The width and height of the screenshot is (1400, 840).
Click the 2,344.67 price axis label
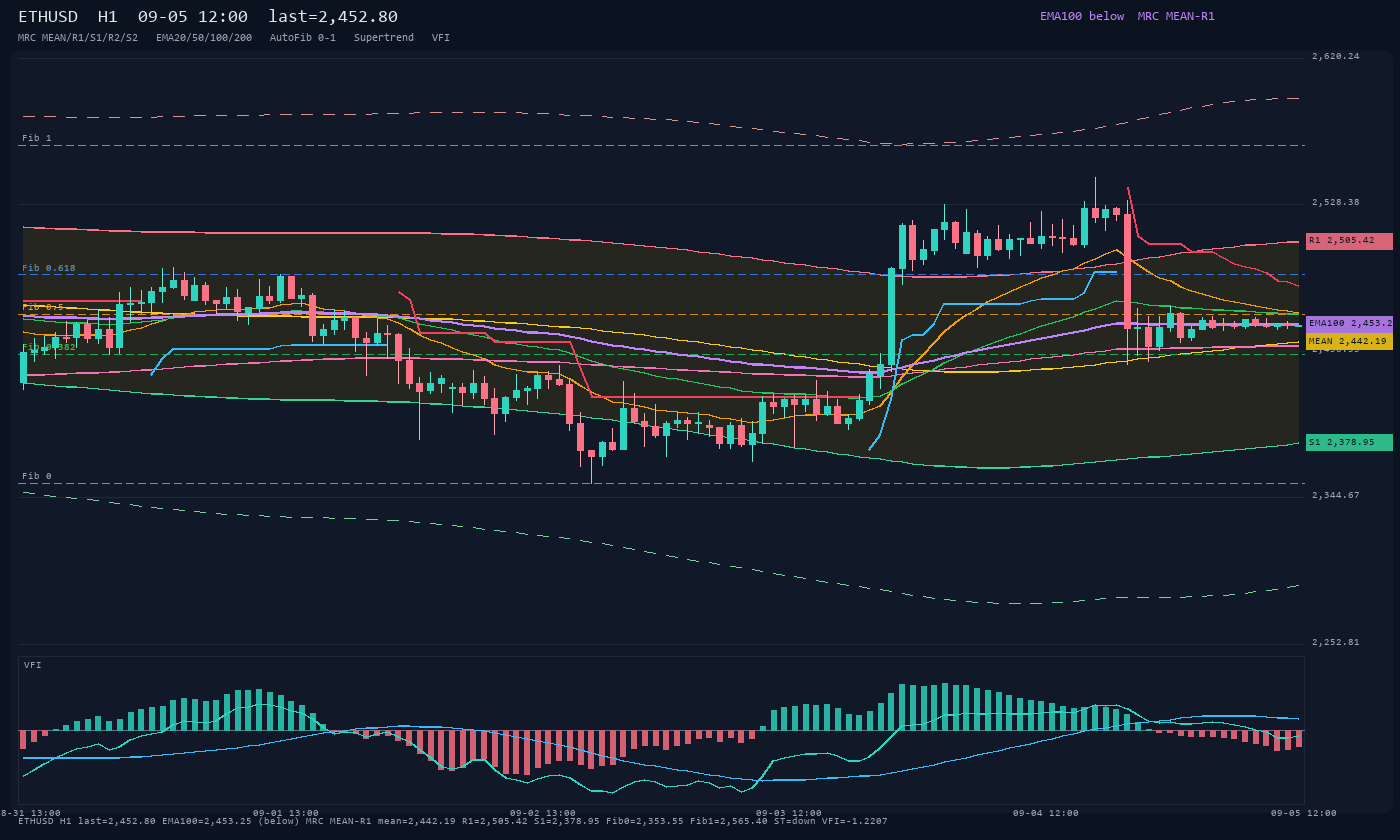pyautogui.click(x=1336, y=495)
